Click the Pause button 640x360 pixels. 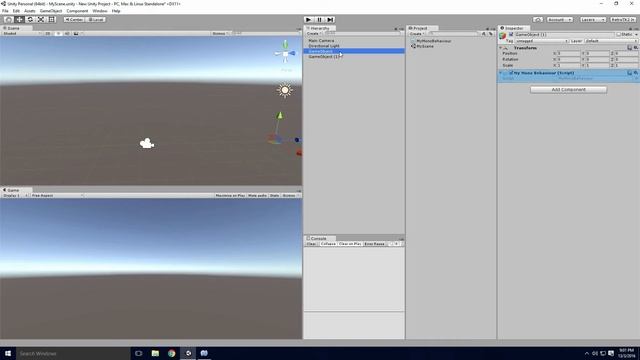pos(320,20)
